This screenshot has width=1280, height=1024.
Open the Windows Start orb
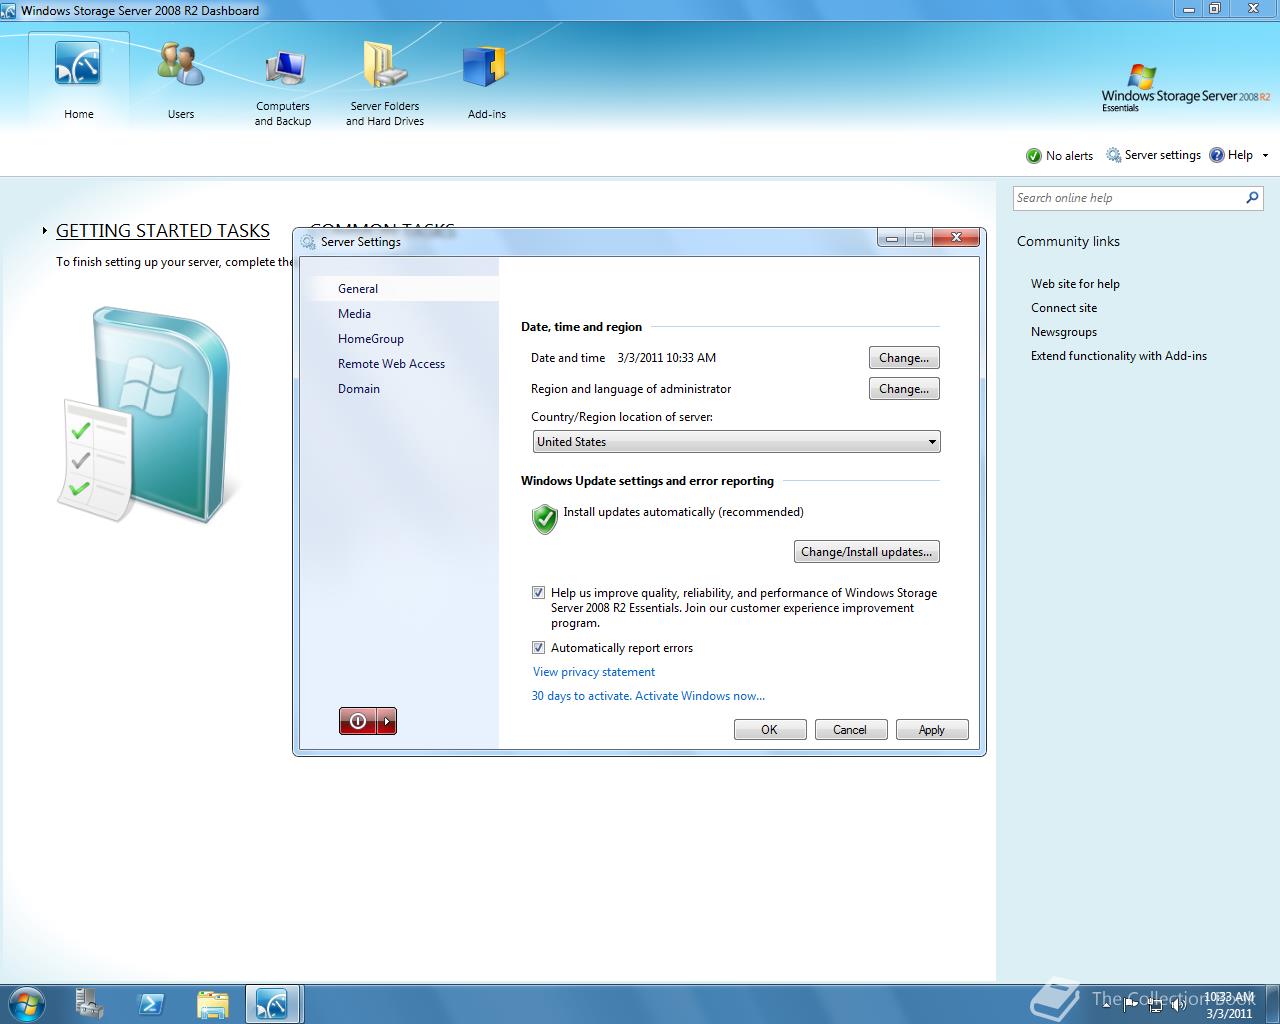tap(26, 1003)
